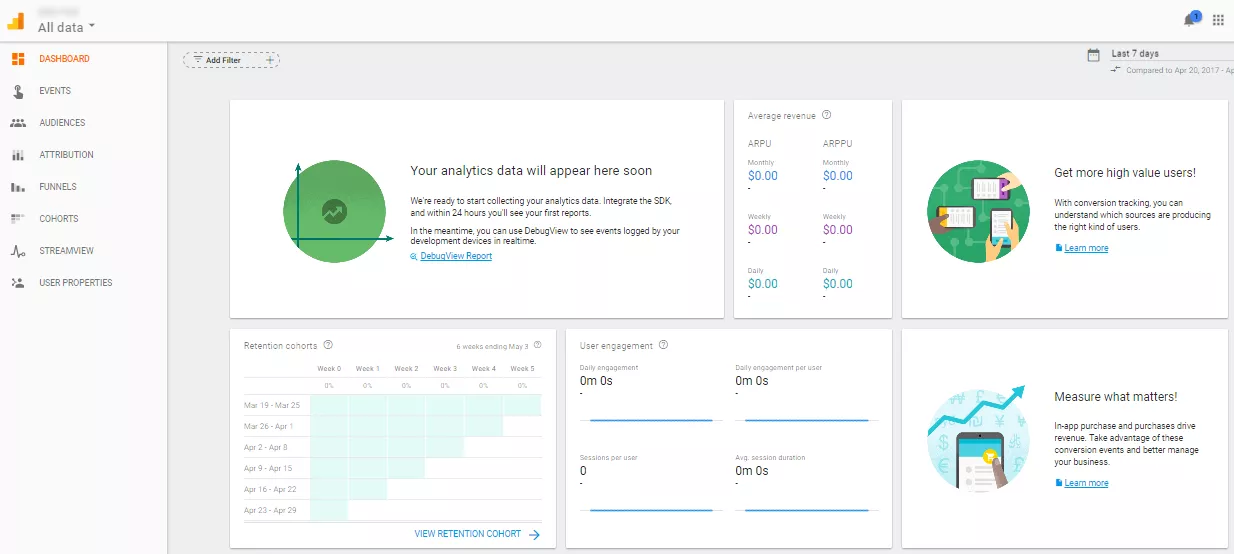Screen dimensions: 1234x554
Task: Open the notifications bell icon
Action: tap(1191, 19)
